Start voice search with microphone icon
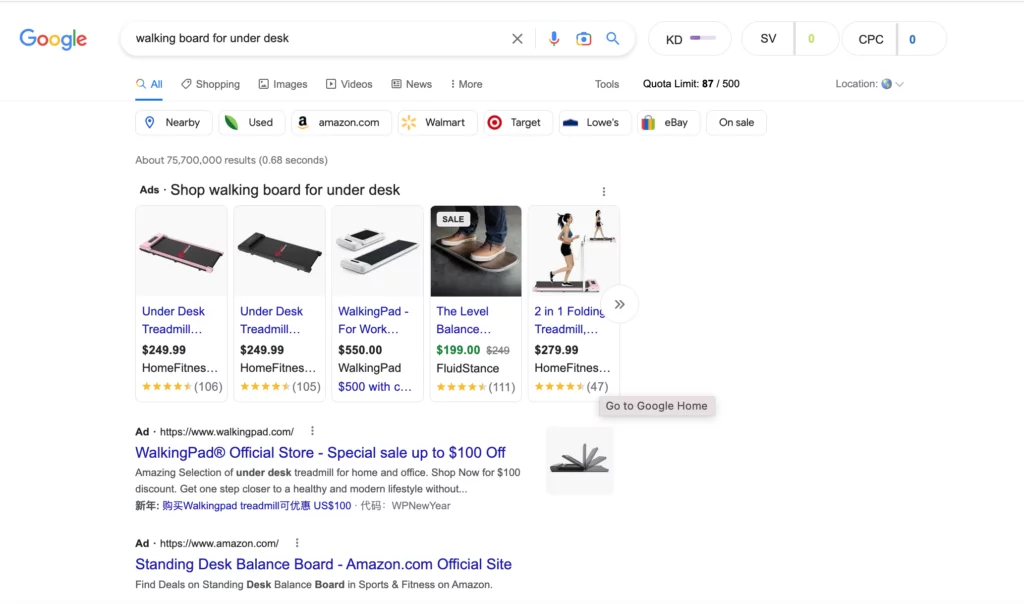The width and height of the screenshot is (1024, 604). pos(554,39)
